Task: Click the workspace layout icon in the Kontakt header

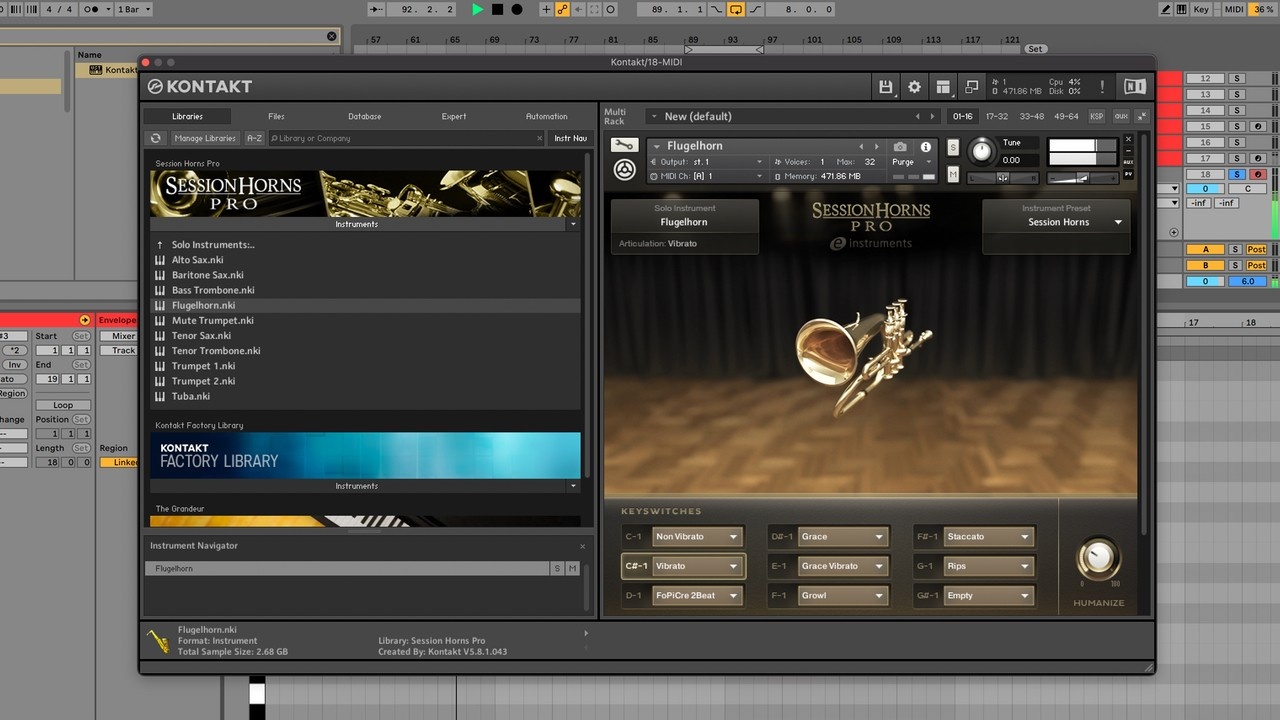Action: 943,87
